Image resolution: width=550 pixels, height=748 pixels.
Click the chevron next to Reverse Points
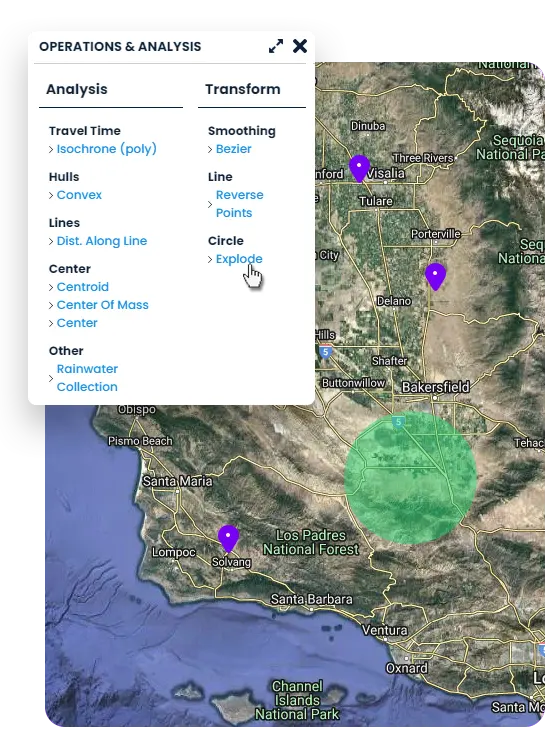210,204
